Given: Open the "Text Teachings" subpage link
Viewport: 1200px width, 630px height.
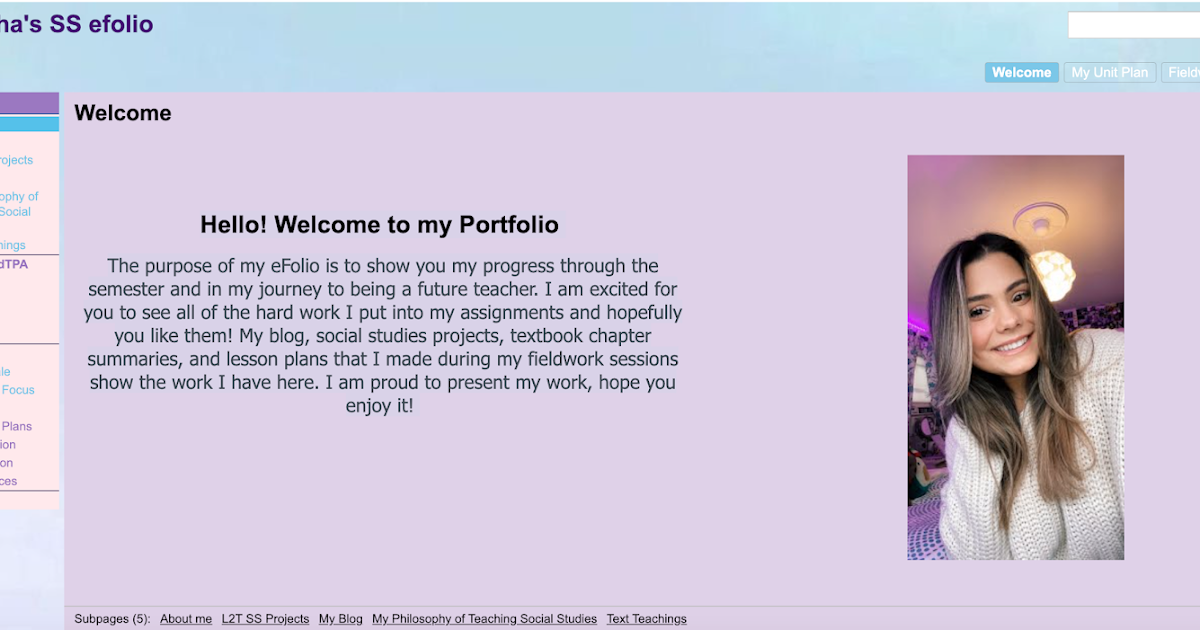Looking at the screenshot, I should [646, 618].
